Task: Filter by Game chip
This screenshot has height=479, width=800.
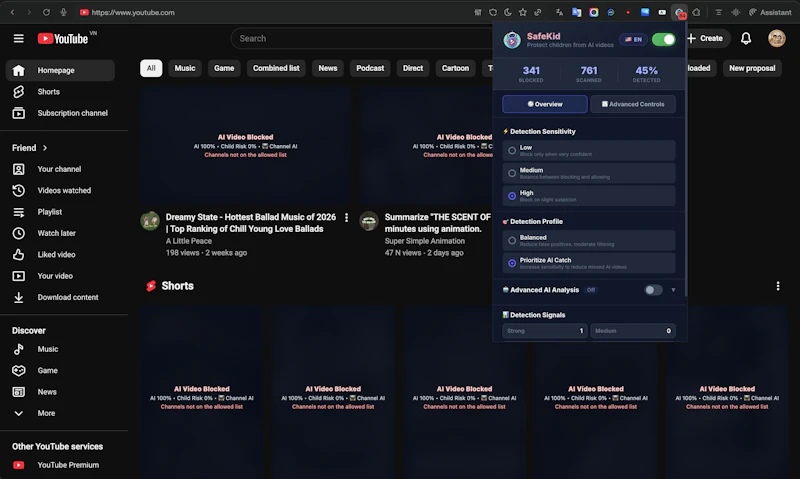Action: pyautogui.click(x=224, y=68)
